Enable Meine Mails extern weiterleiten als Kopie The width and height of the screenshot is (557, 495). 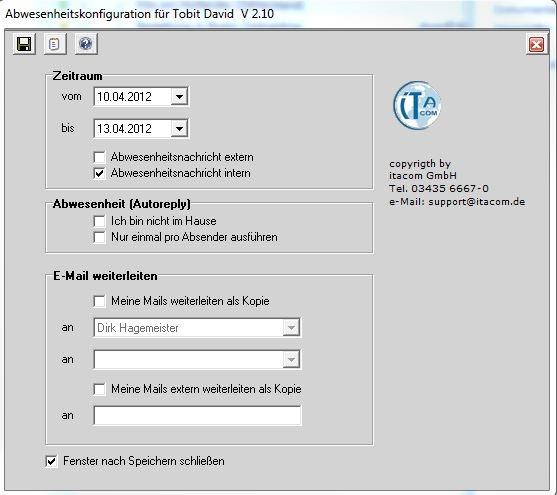point(99,389)
